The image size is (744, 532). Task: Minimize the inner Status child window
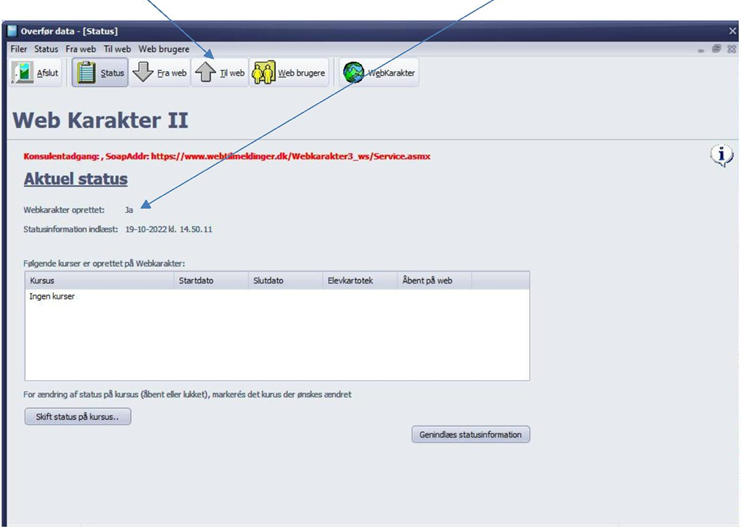click(701, 49)
